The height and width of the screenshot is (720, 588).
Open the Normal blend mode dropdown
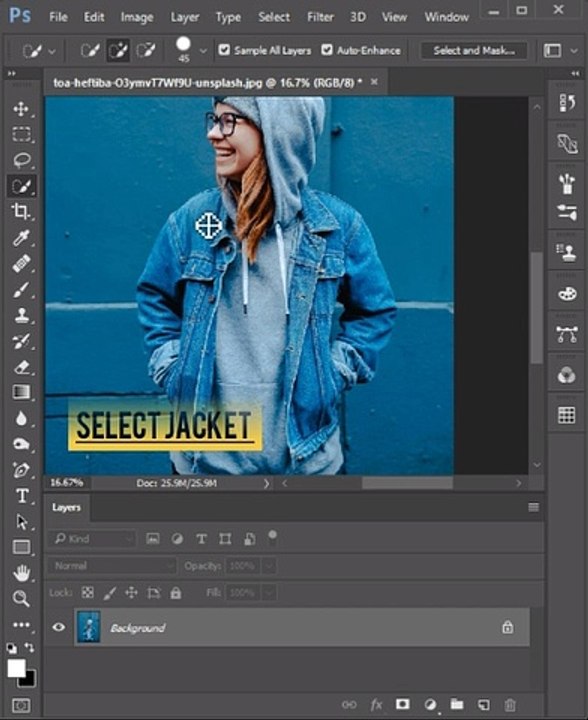pyautogui.click(x=112, y=566)
